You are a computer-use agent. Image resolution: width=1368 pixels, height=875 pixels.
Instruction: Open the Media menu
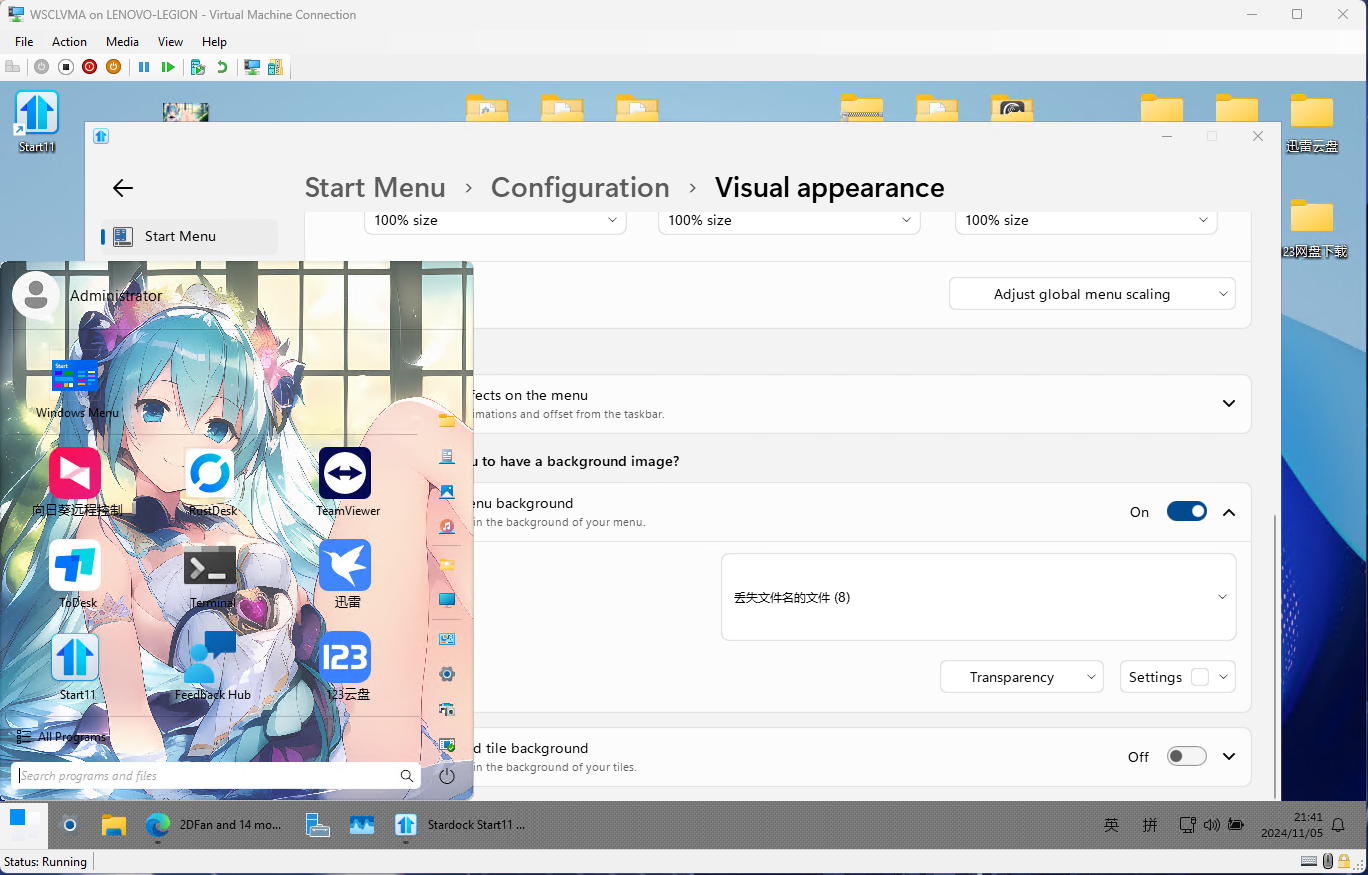click(122, 42)
